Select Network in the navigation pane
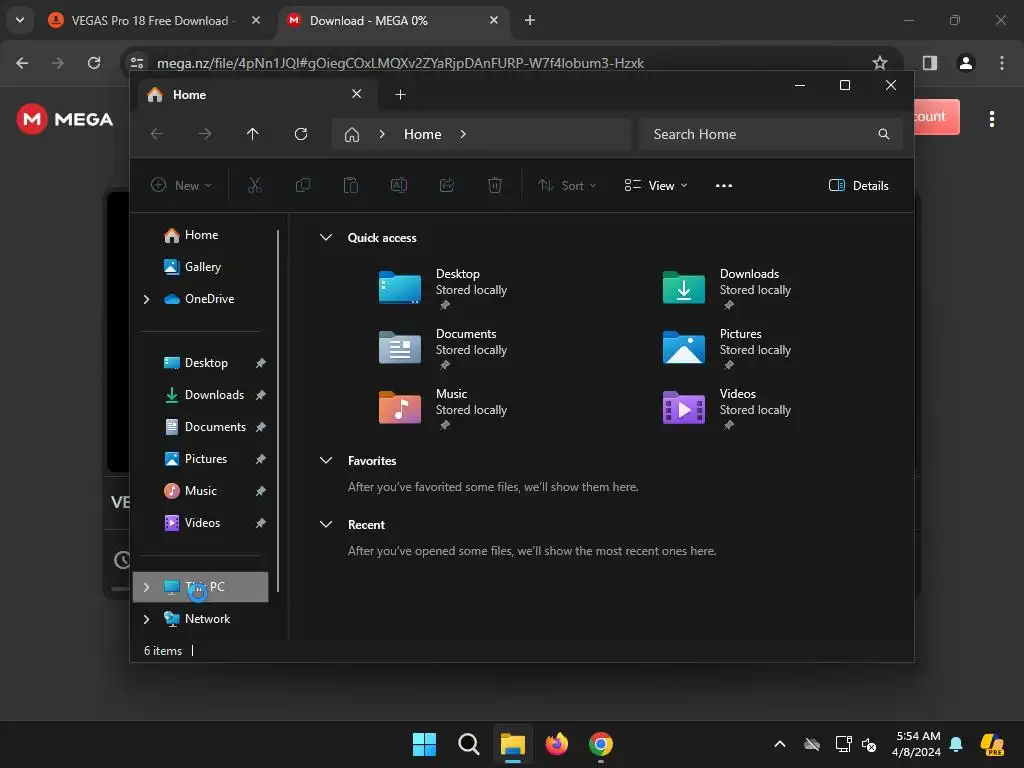 tap(207, 618)
